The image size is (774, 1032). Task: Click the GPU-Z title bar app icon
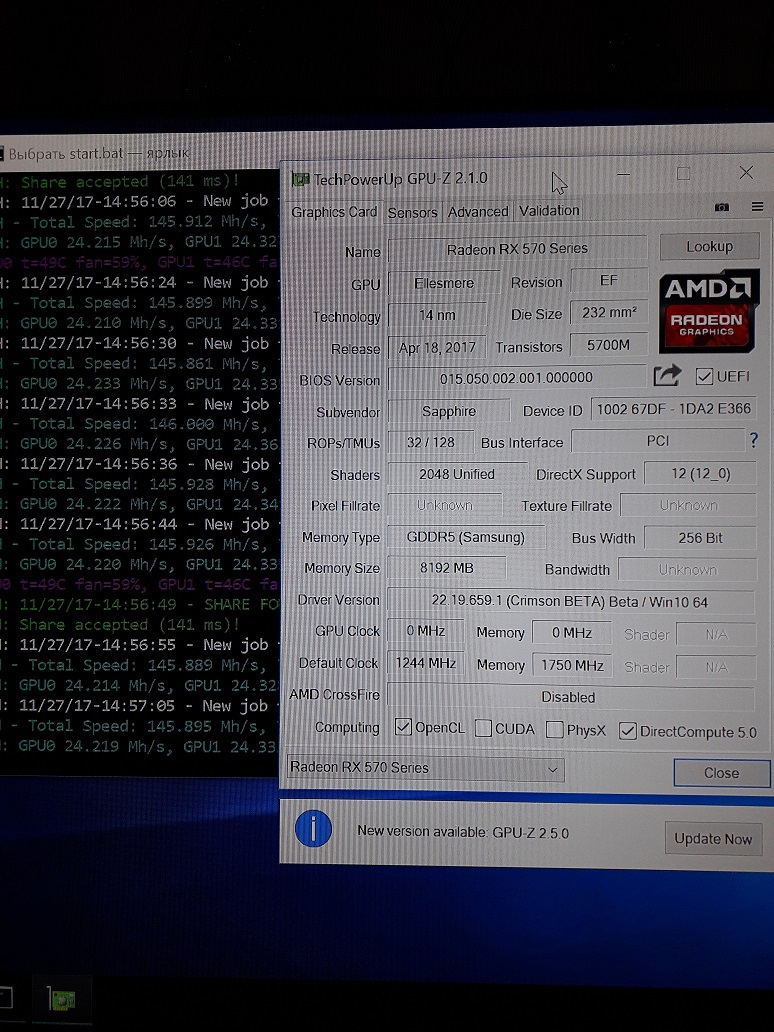[300, 179]
